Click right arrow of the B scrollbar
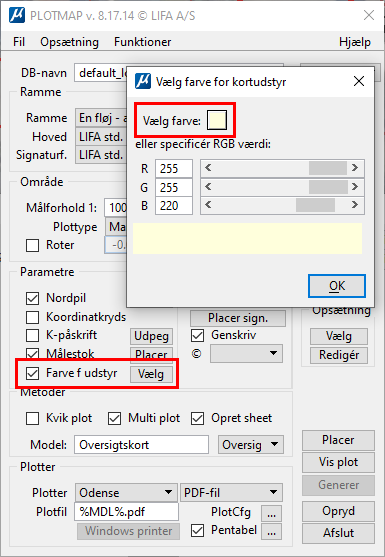The width and height of the screenshot is (385, 557). pyautogui.click(x=354, y=205)
